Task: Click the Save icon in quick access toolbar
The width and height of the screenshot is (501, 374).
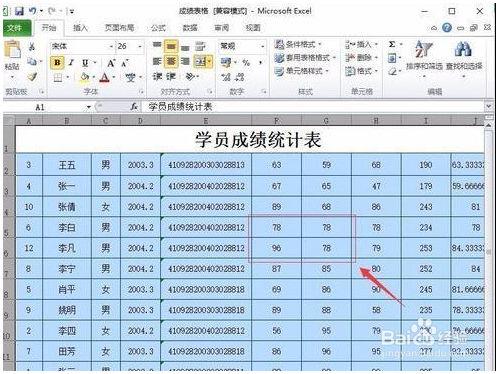Action: (x=19, y=11)
